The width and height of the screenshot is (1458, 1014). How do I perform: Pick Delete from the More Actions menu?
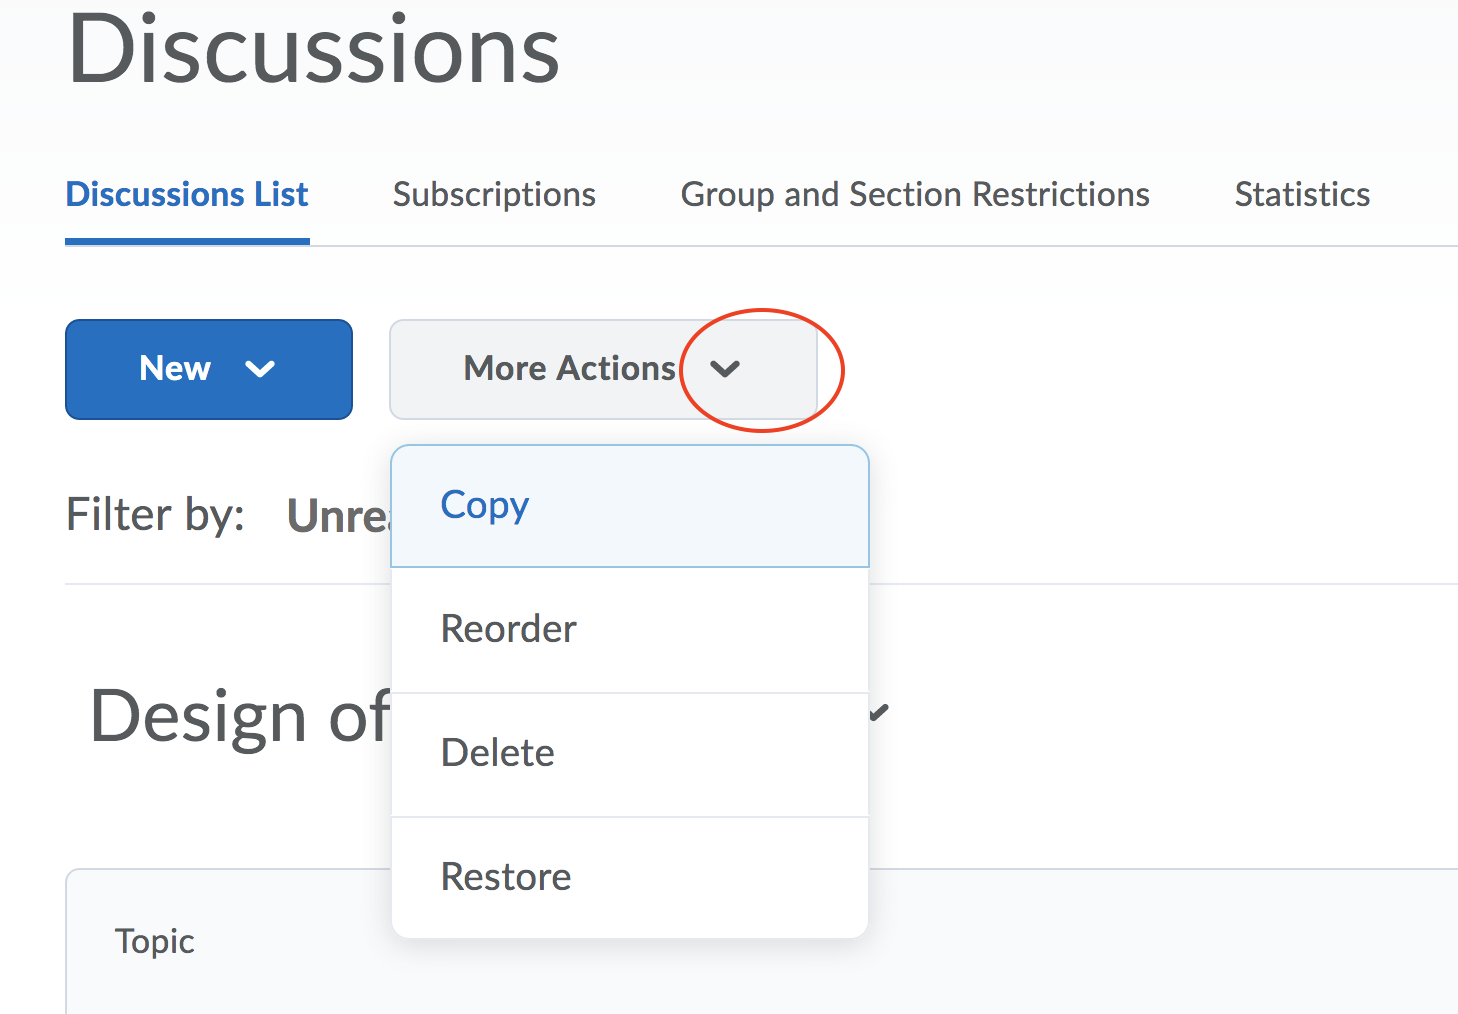click(x=497, y=753)
